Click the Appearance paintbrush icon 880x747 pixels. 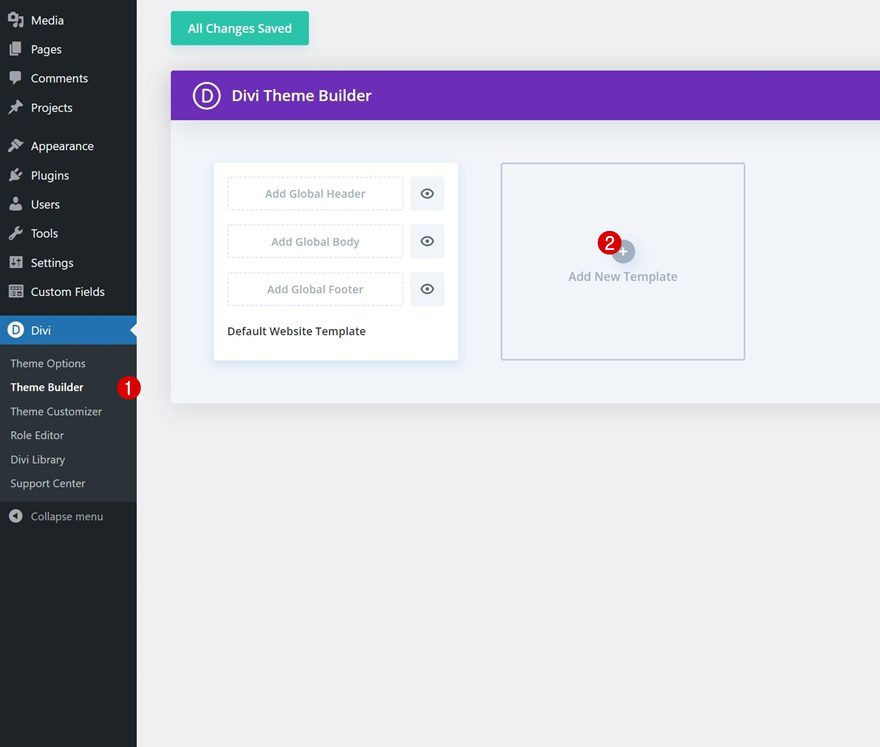tap(16, 146)
